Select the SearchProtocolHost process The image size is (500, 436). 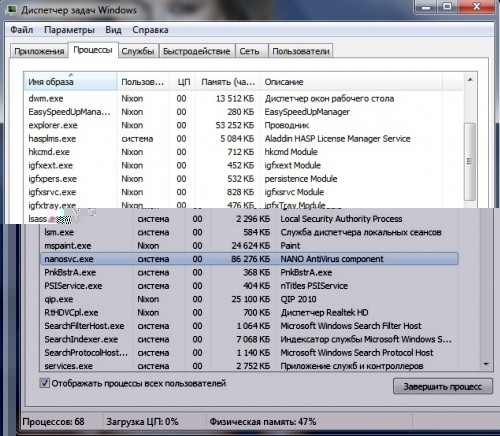[249, 352]
